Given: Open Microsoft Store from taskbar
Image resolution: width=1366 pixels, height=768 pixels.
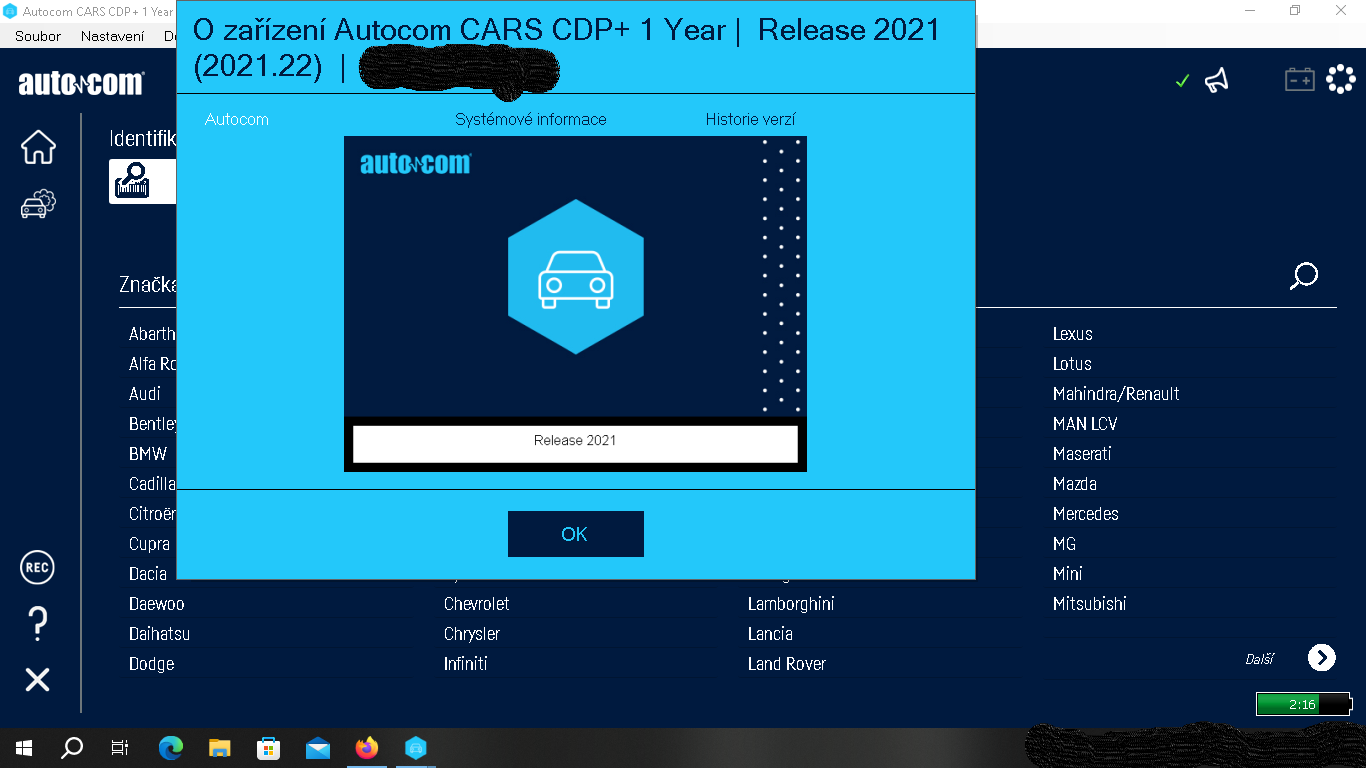Looking at the screenshot, I should click(x=269, y=747).
